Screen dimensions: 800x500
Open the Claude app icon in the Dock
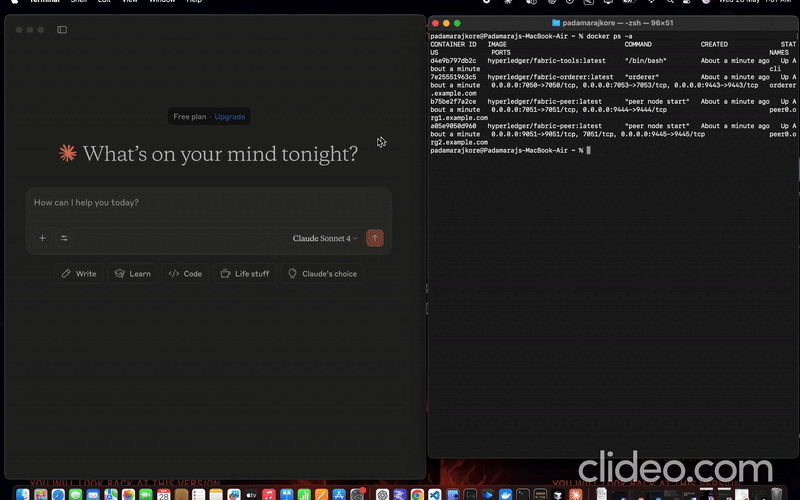(x=576, y=494)
